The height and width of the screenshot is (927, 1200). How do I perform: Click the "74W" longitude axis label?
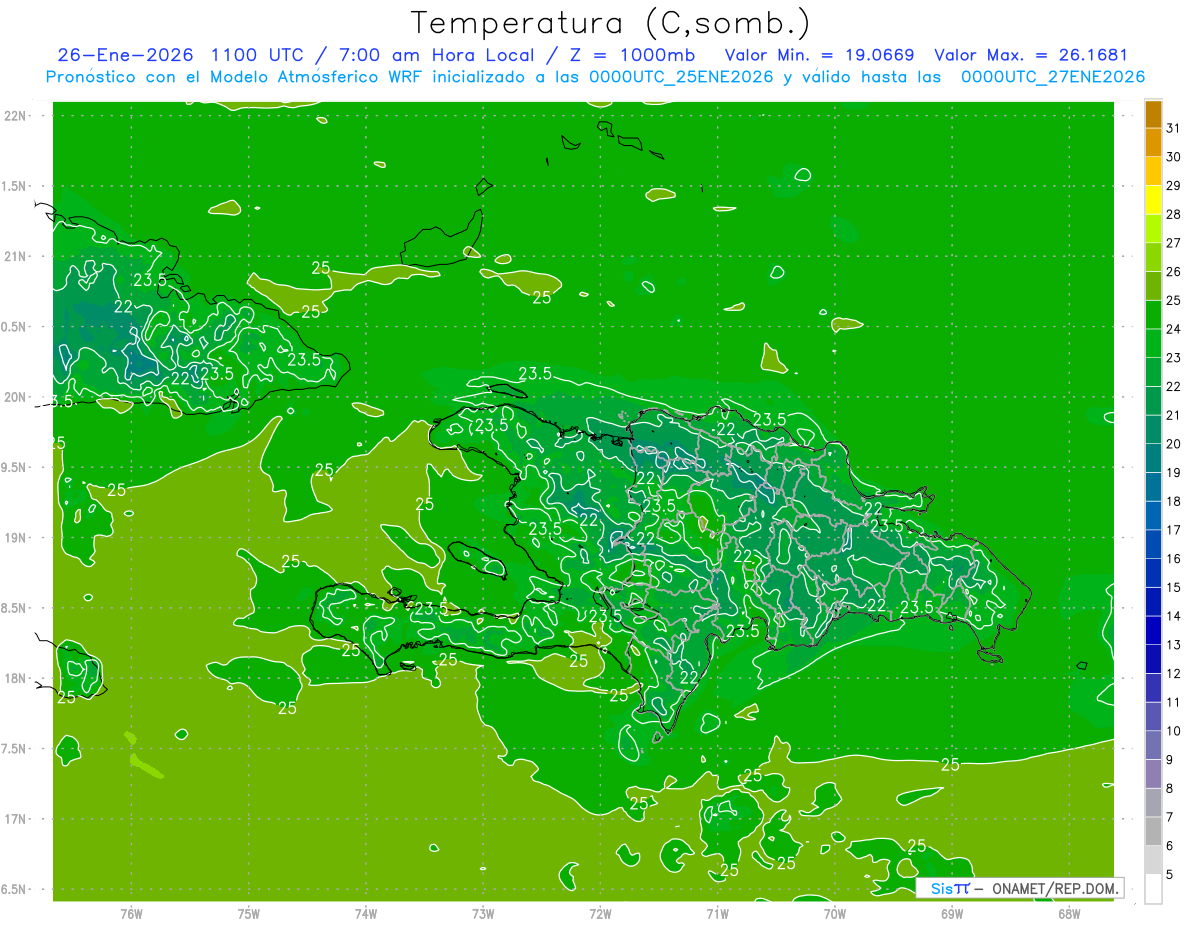(x=365, y=914)
